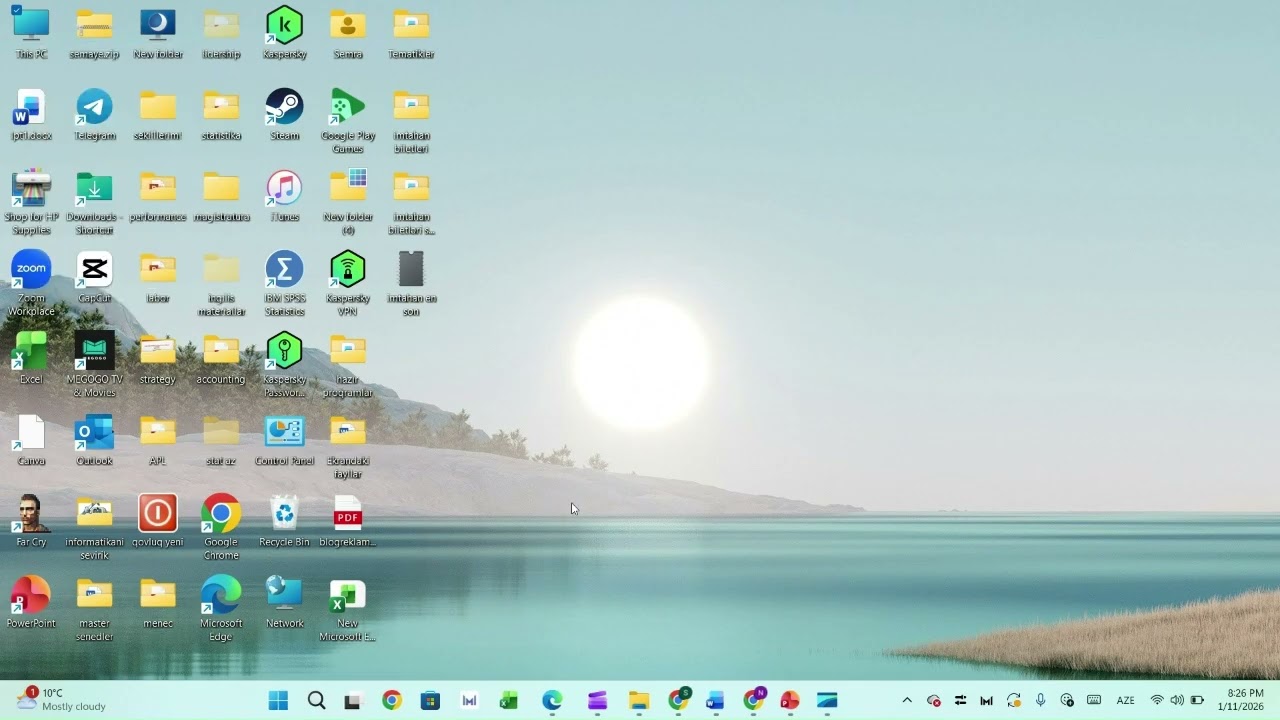Select the magistratura folder
The image size is (1280, 720).
click(221, 196)
